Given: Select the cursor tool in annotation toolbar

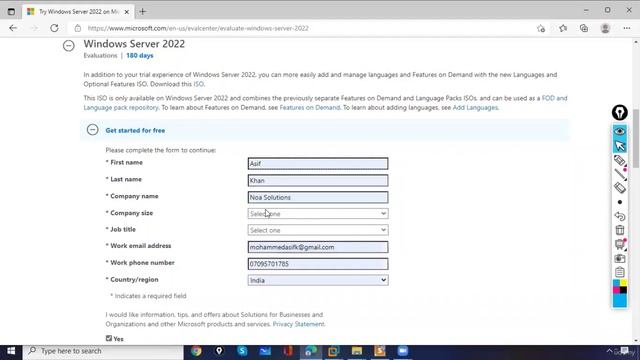Looking at the screenshot, I should (620, 146).
